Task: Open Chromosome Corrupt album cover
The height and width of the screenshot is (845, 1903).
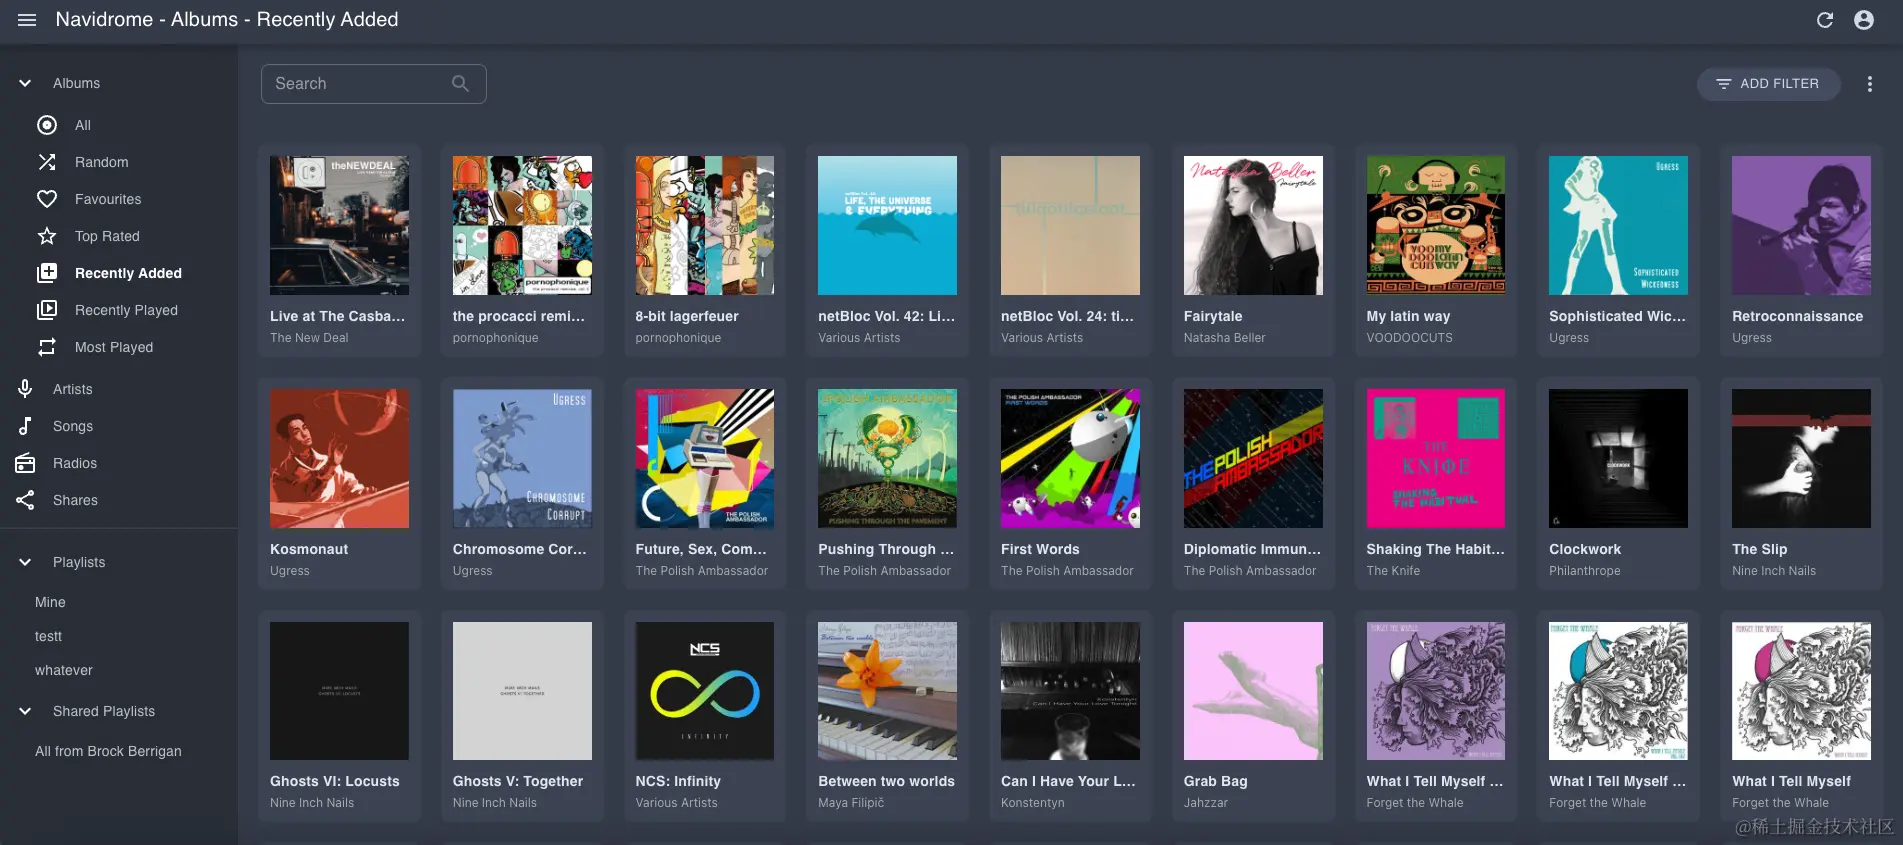Action: click(x=522, y=458)
